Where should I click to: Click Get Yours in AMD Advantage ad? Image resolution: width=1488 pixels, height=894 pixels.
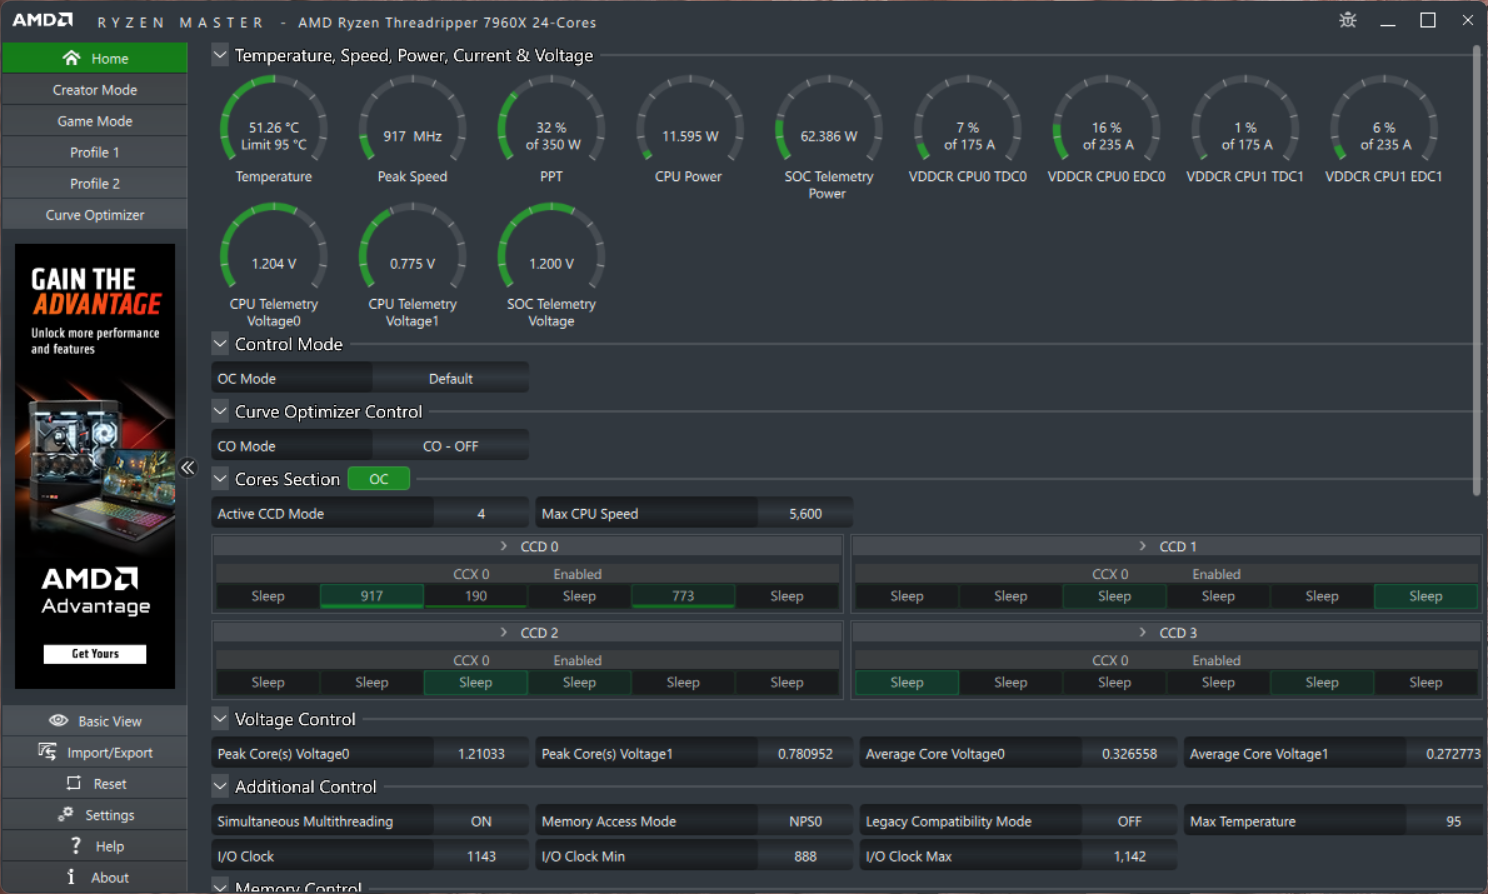(95, 654)
